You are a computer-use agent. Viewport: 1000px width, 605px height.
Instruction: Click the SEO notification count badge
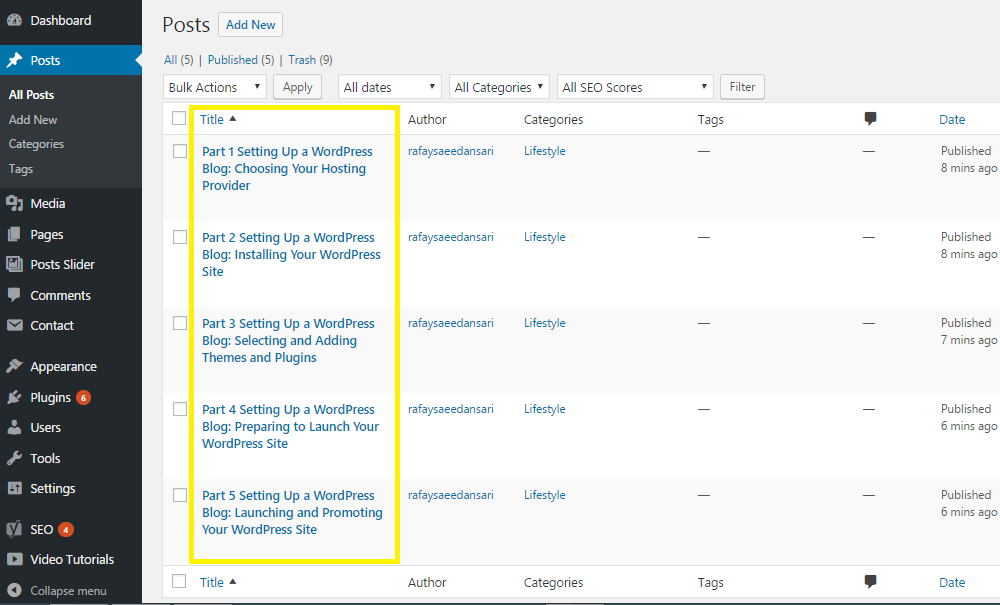tap(66, 530)
